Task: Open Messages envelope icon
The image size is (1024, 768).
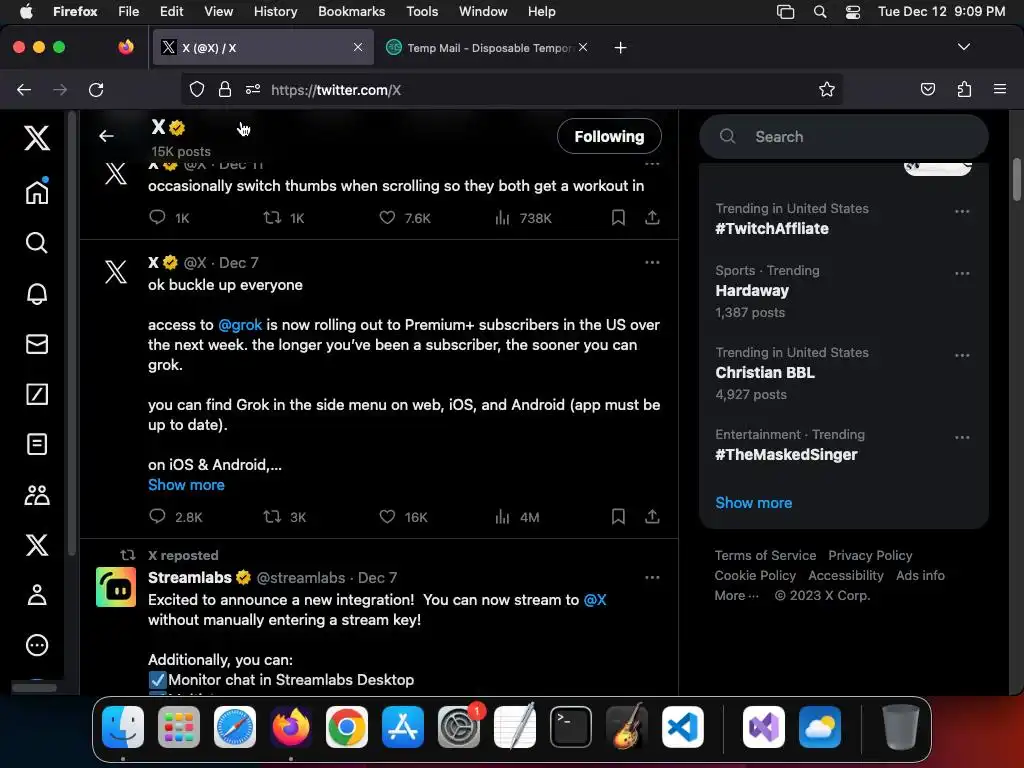Action: pyautogui.click(x=37, y=344)
